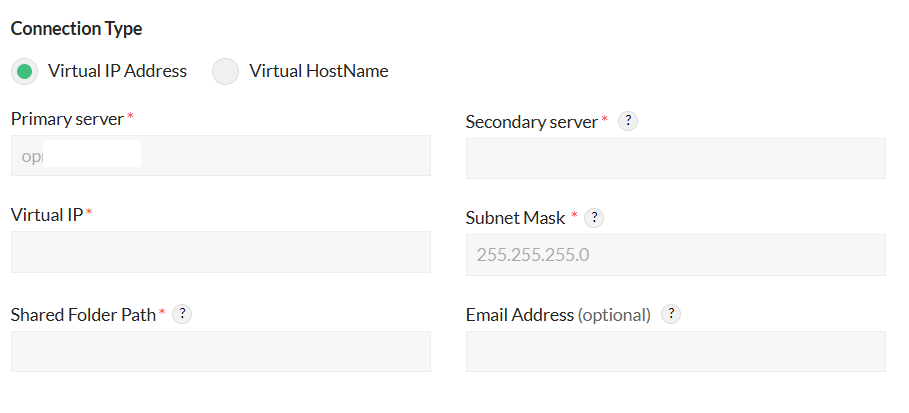Click the "Email Address (optional)" label
909x413 pixels.
coord(558,314)
